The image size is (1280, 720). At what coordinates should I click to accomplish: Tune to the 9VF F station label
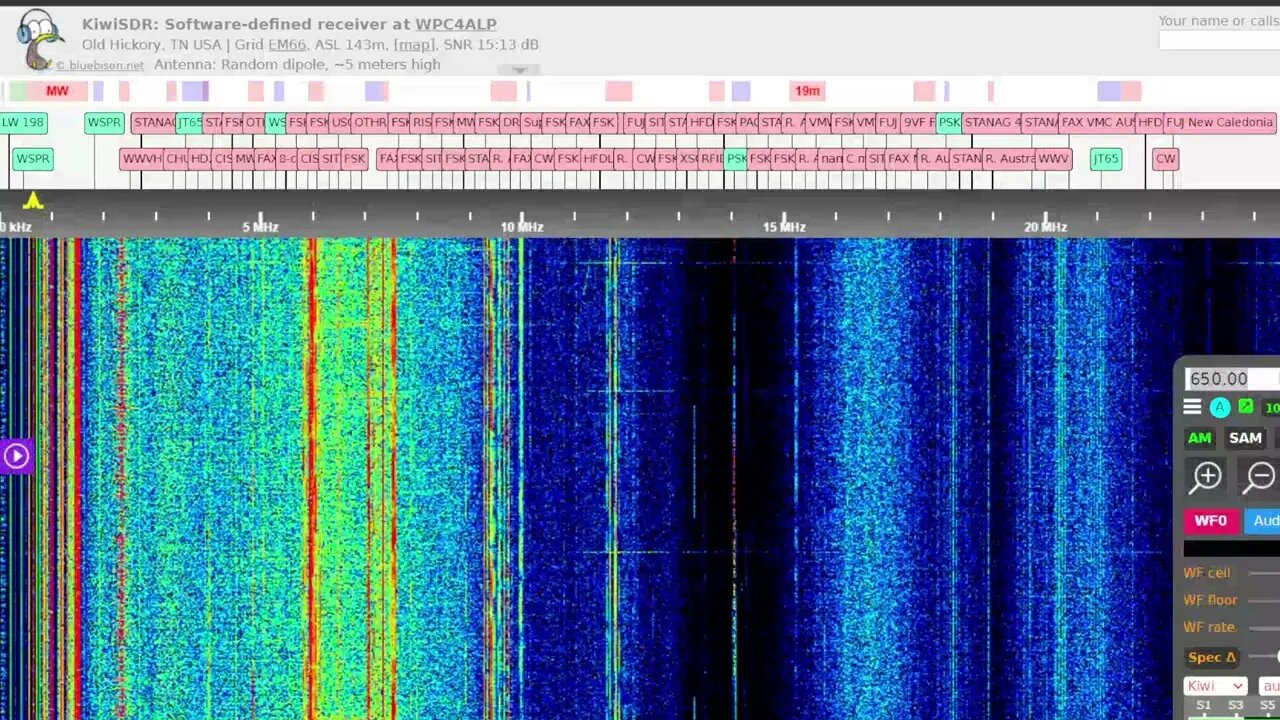pyautogui.click(x=918, y=123)
